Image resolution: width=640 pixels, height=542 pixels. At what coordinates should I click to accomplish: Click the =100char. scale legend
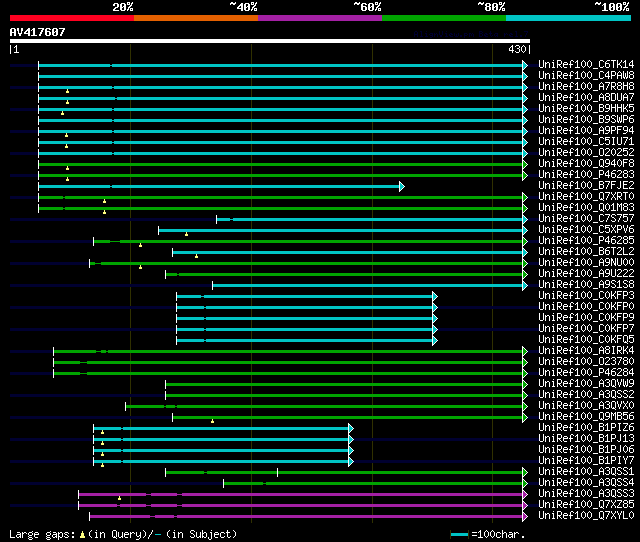tap(488, 534)
